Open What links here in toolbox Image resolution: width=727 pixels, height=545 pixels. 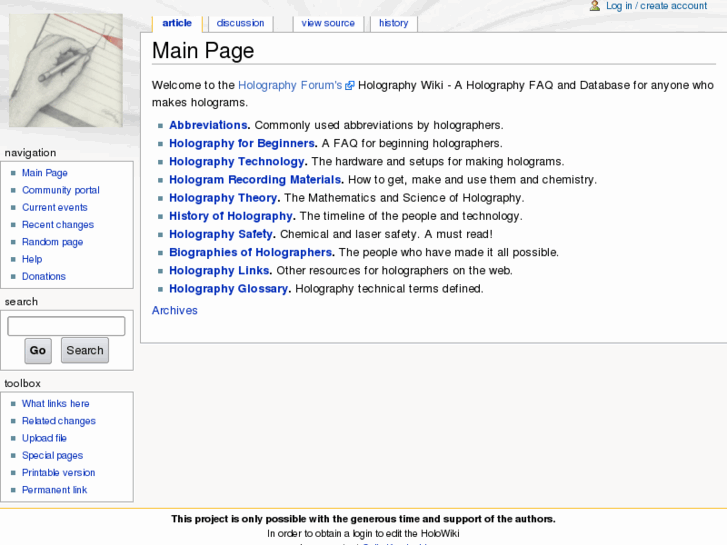coord(56,404)
